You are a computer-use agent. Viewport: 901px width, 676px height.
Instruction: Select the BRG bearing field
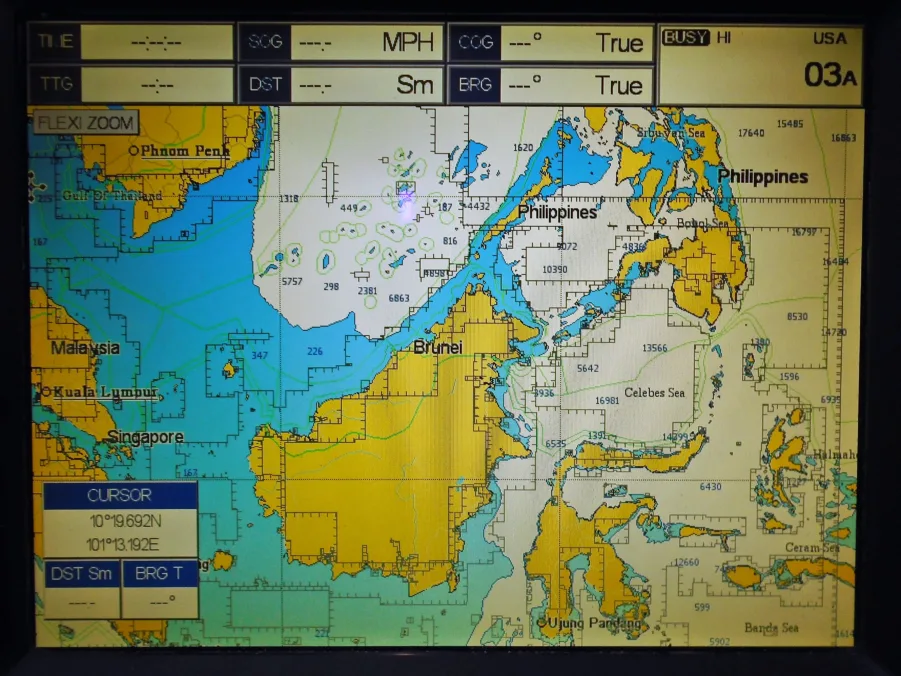(476, 84)
